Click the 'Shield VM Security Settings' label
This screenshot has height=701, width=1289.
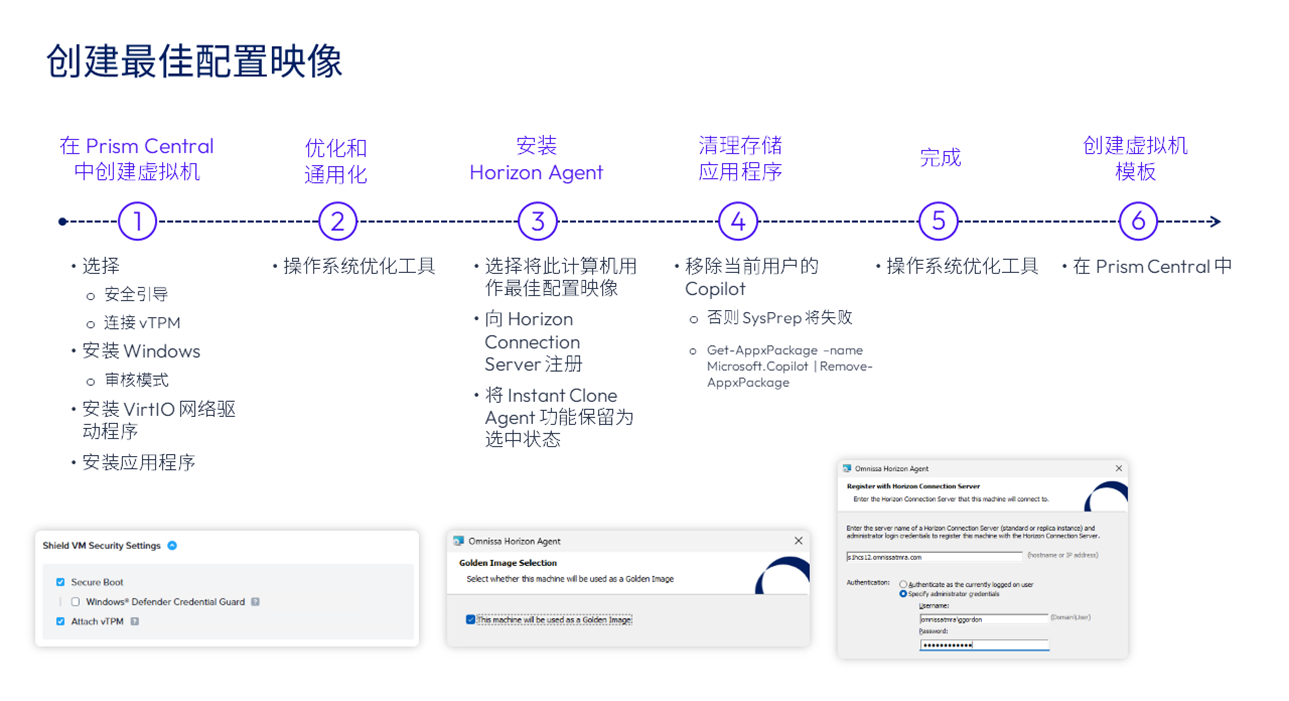pyautogui.click(x=101, y=546)
